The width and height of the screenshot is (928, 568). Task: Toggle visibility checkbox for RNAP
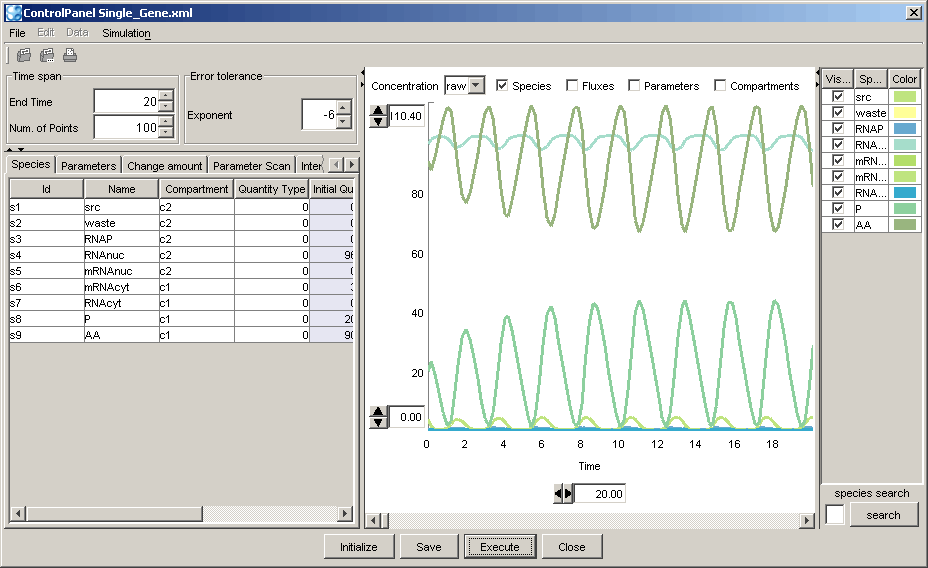coord(837,128)
